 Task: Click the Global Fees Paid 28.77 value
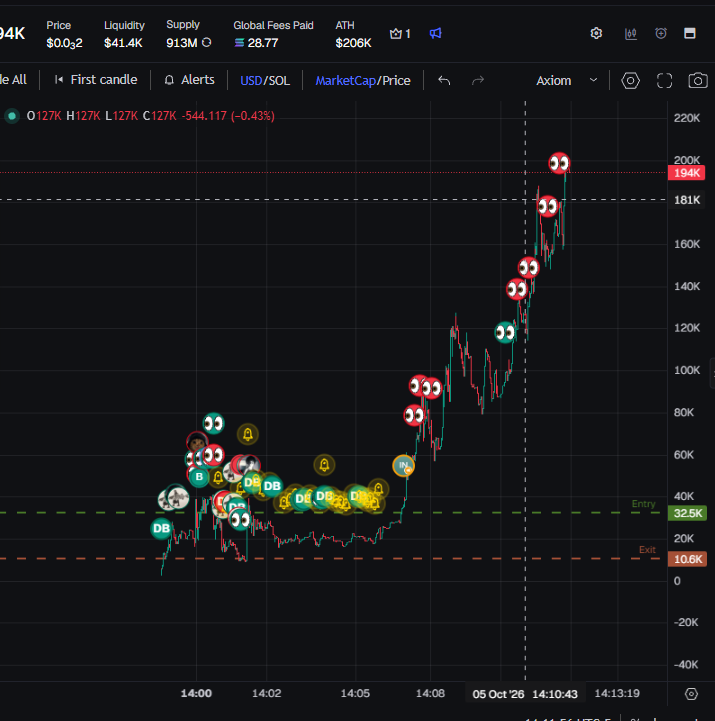click(263, 43)
